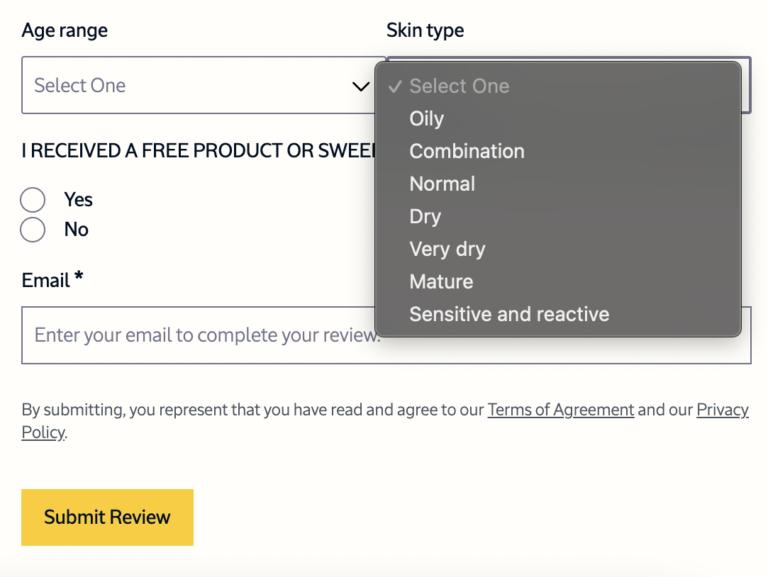Click the Age range dropdown chevron

(361, 86)
